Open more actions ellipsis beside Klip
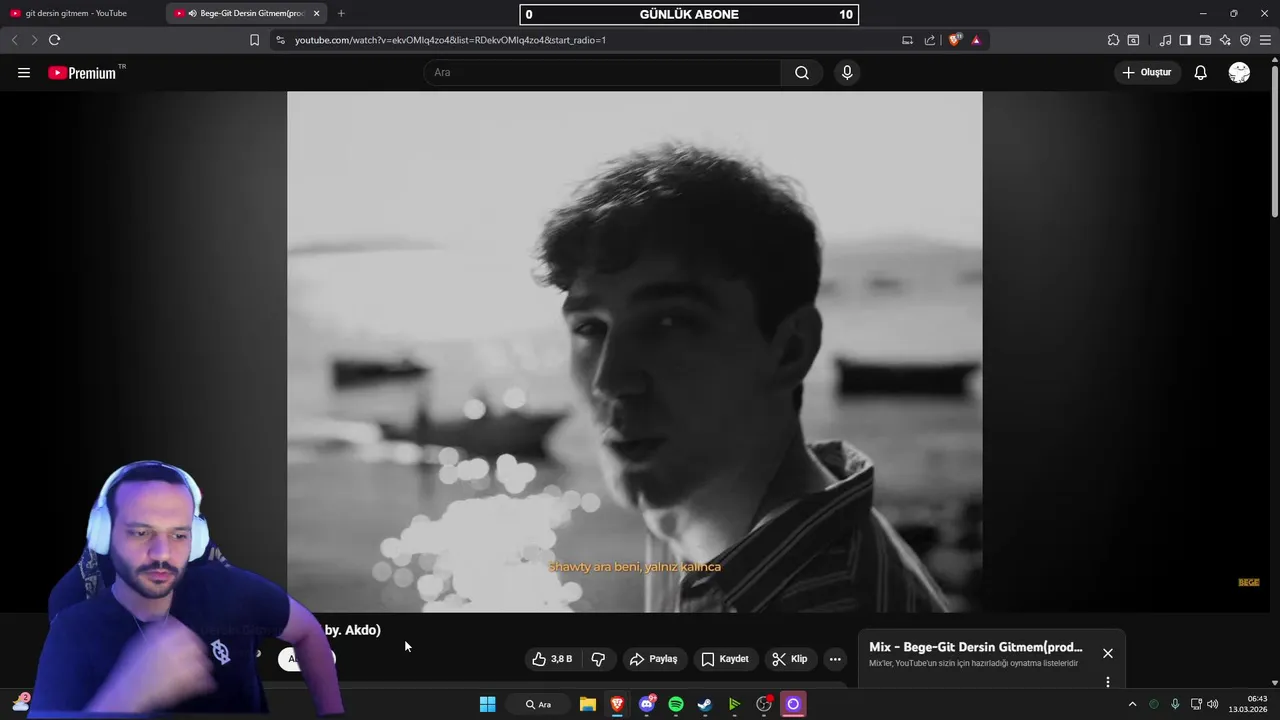 (835, 659)
